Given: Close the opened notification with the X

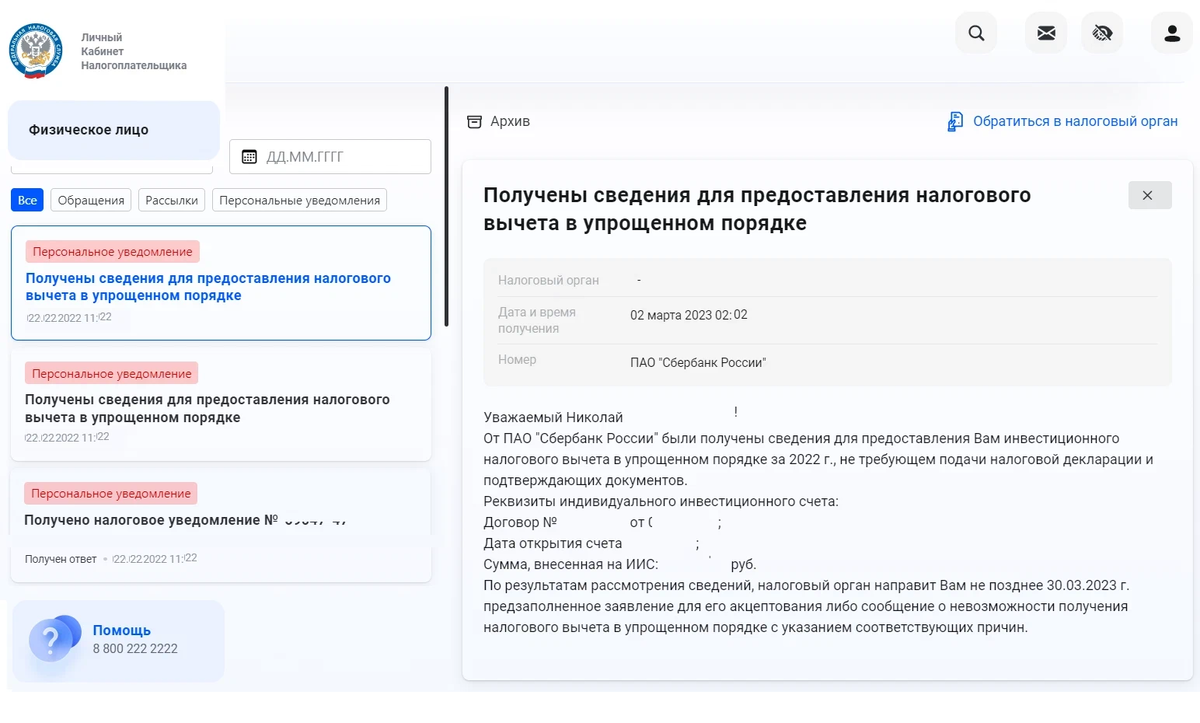Looking at the screenshot, I should tap(1149, 195).
